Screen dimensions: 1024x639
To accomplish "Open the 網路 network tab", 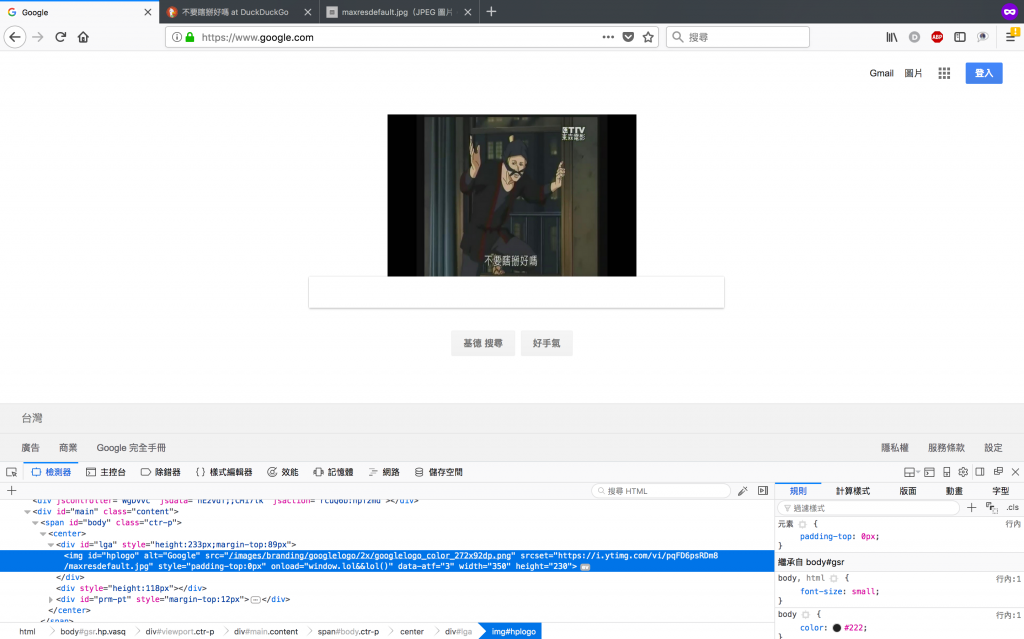I will point(384,472).
